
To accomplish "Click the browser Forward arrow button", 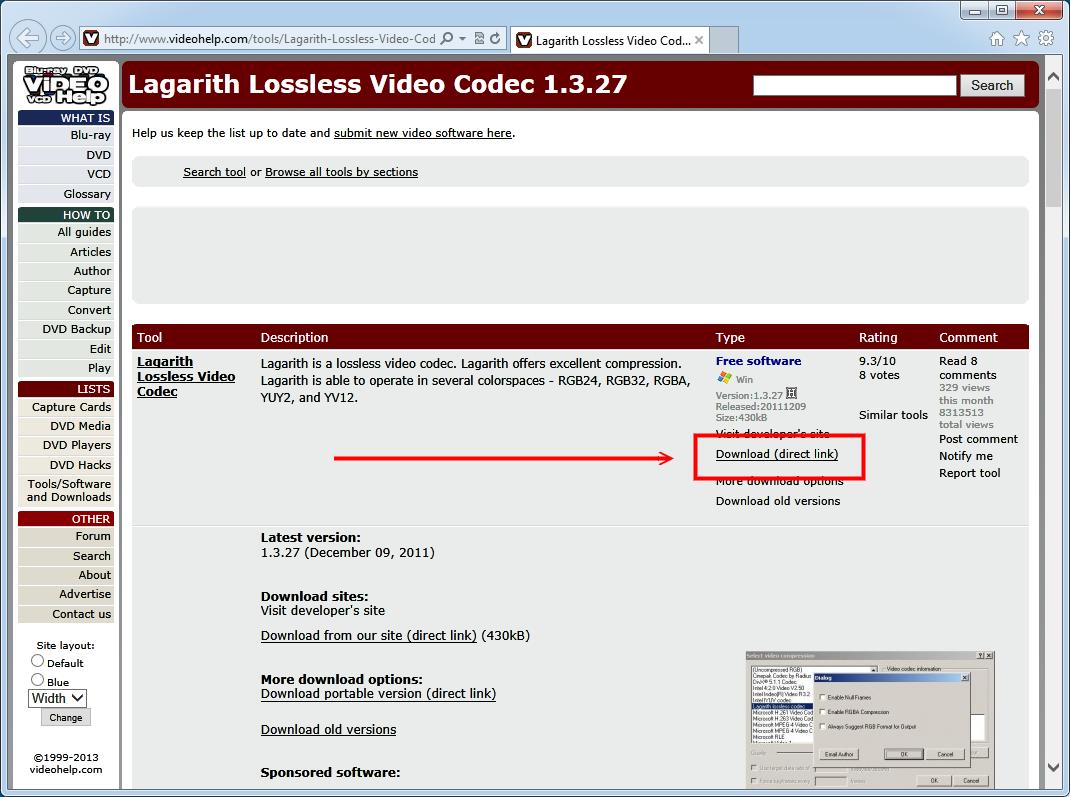I will tap(63, 38).
